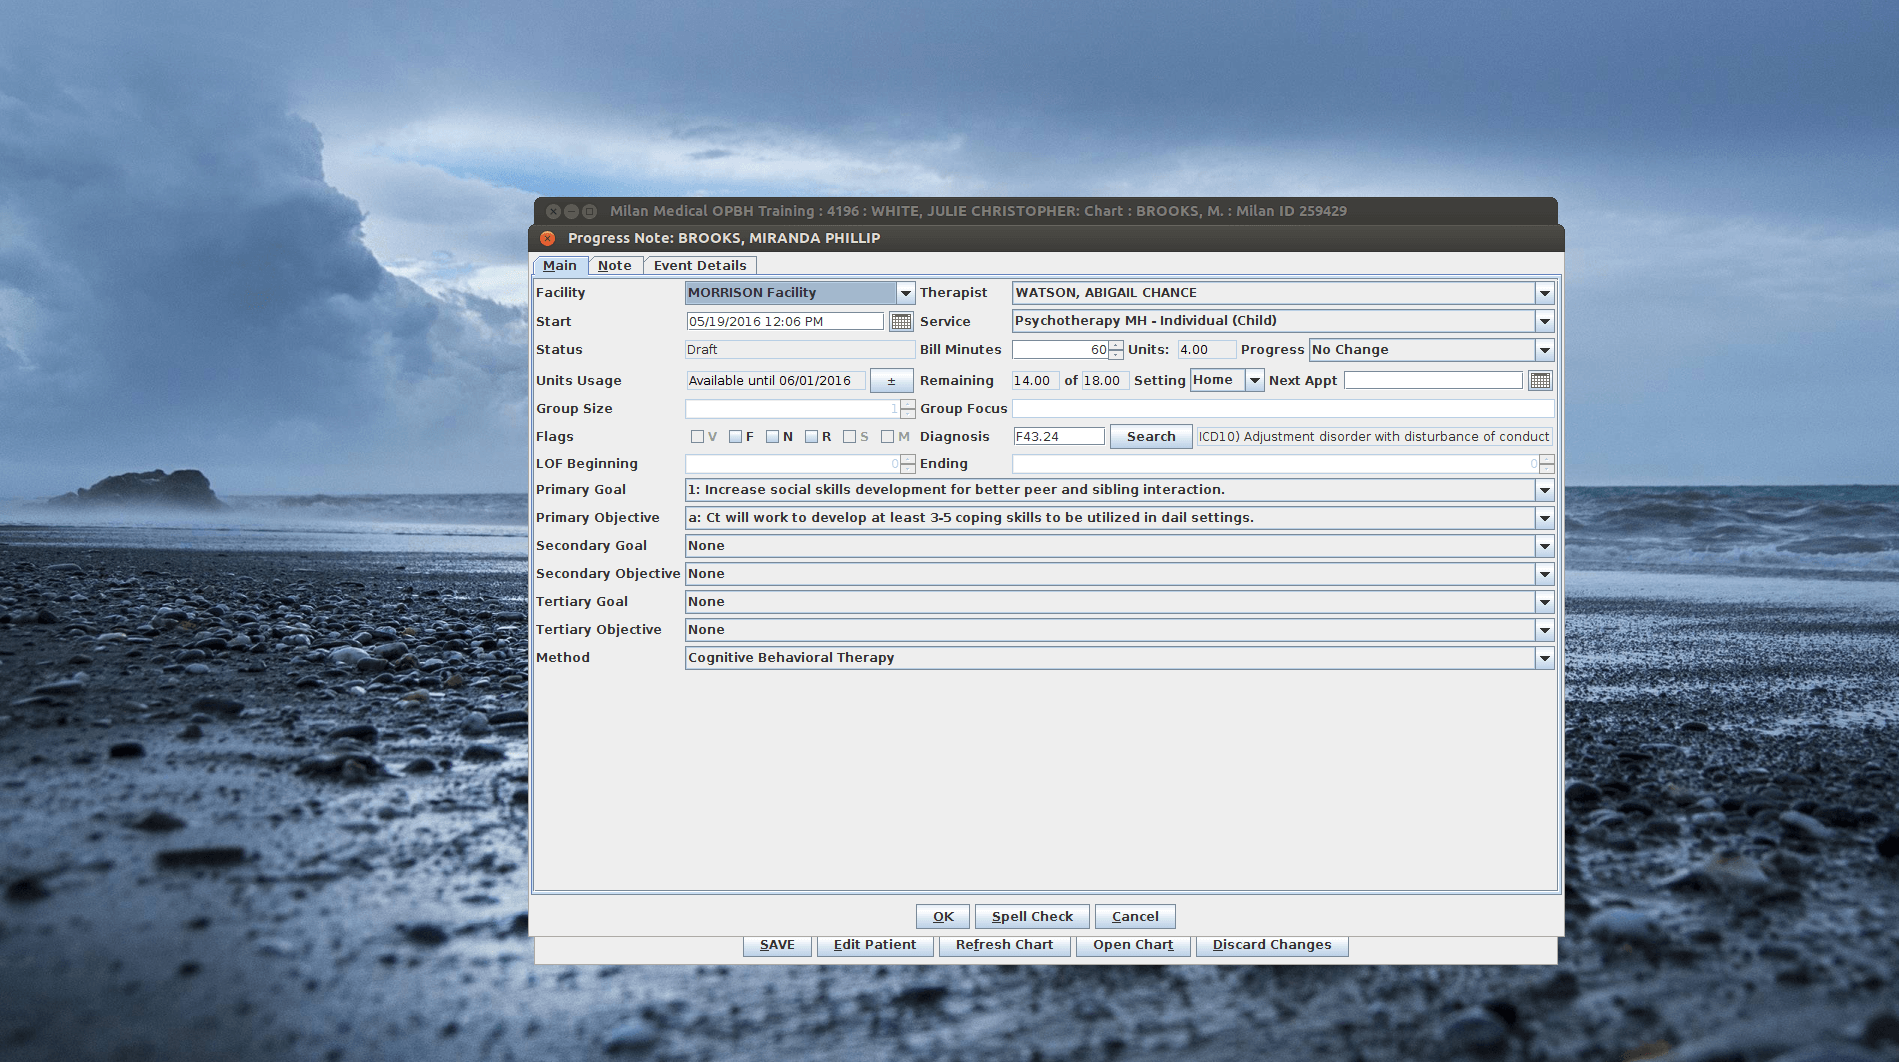The width and height of the screenshot is (1899, 1062).
Task: Click the Status field showing Draft
Action: click(800, 350)
